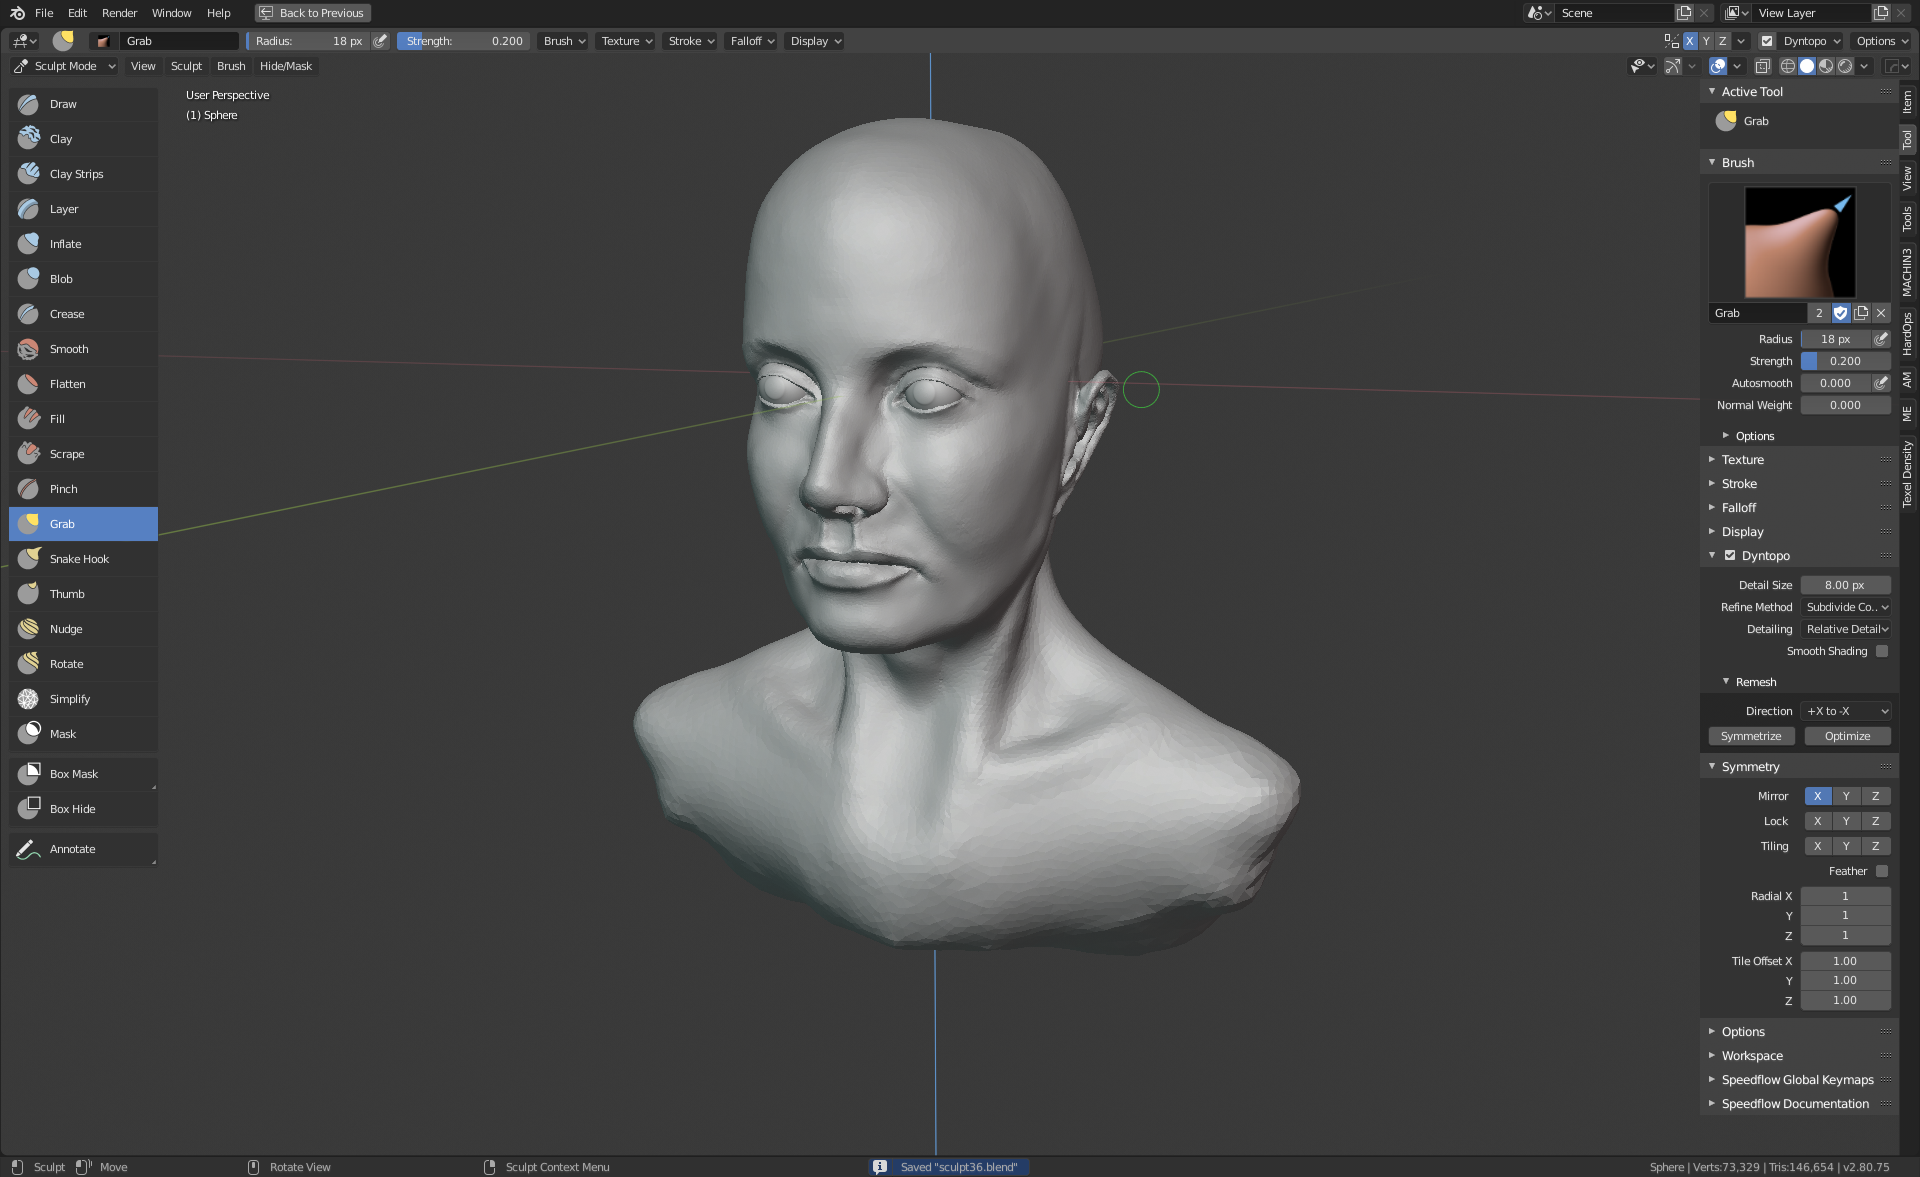
Task: Open the Render menu
Action: (x=119, y=13)
